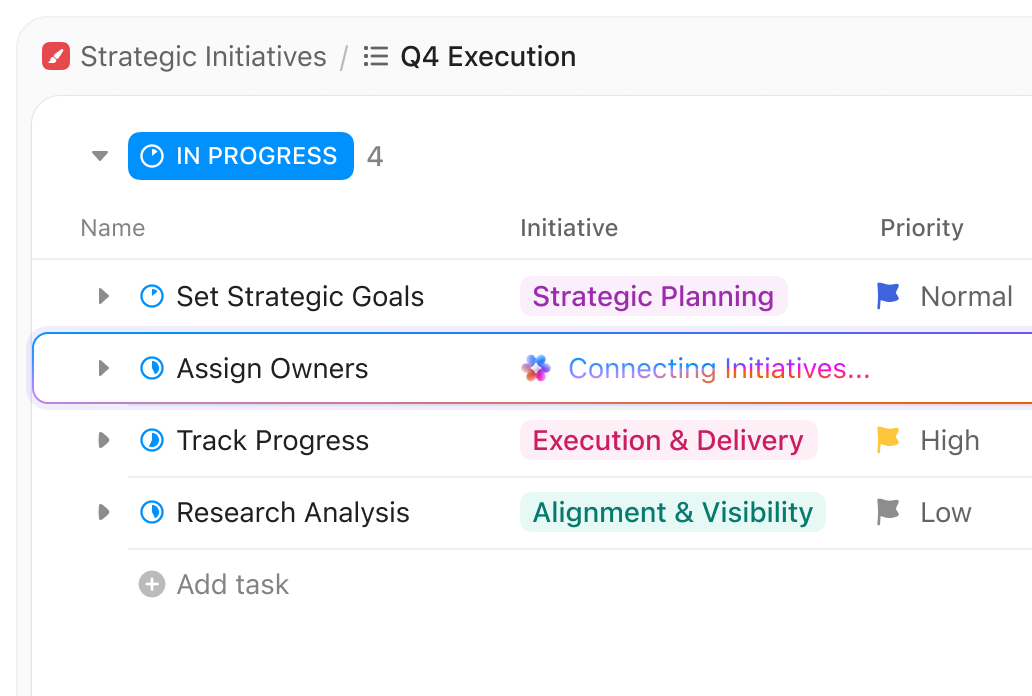
Task: Select Q4 Execution in the breadcrumb
Action: click(488, 56)
